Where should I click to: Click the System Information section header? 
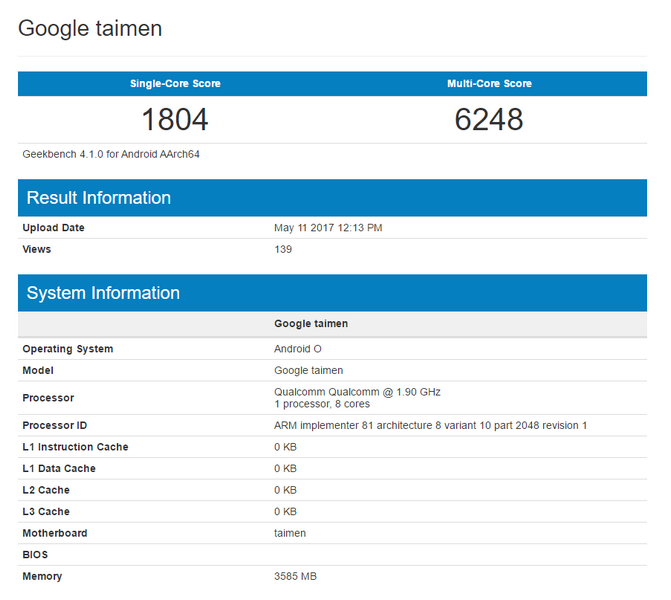pyautogui.click(x=103, y=293)
